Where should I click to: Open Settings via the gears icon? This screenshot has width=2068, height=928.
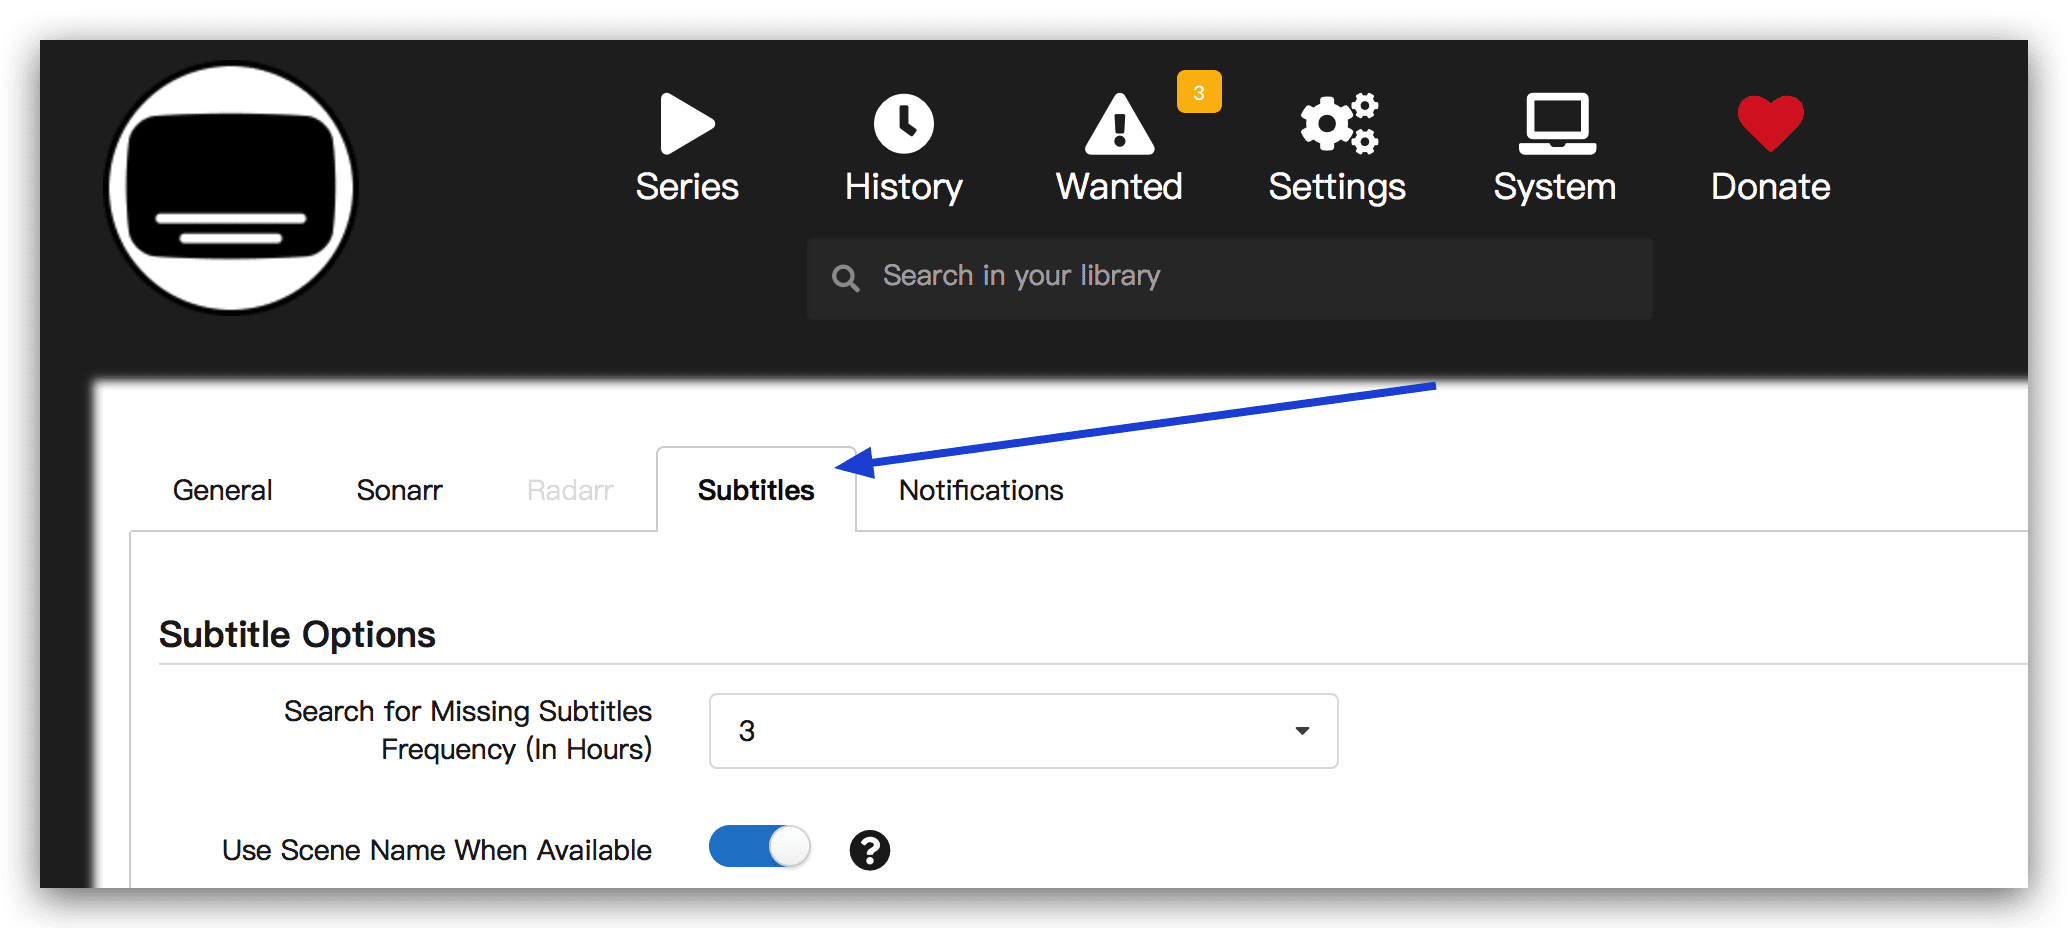(1339, 124)
